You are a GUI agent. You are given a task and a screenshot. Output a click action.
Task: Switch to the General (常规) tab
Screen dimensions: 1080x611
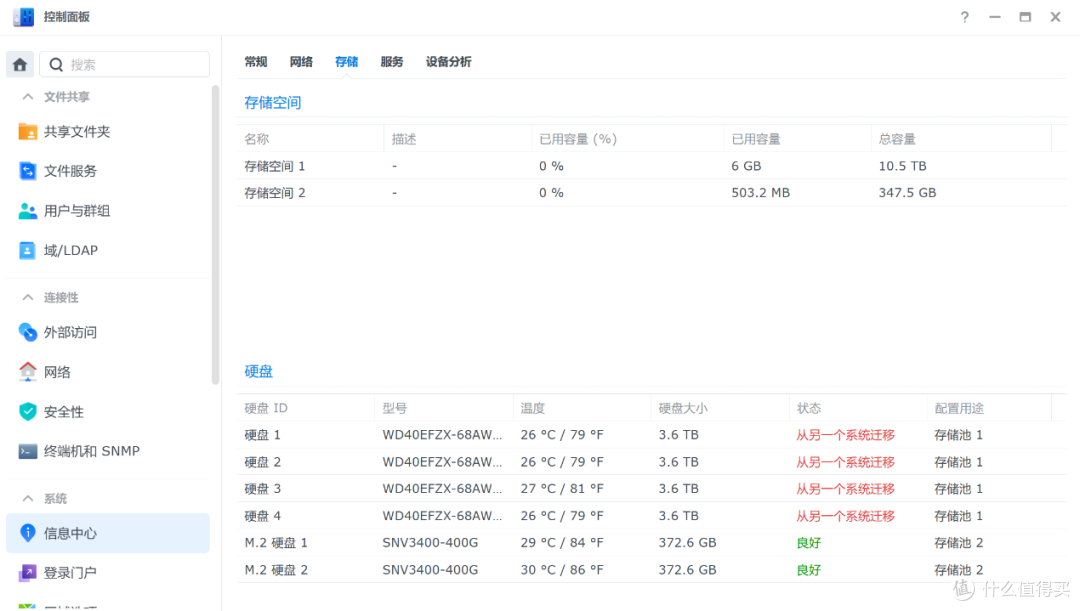256,62
